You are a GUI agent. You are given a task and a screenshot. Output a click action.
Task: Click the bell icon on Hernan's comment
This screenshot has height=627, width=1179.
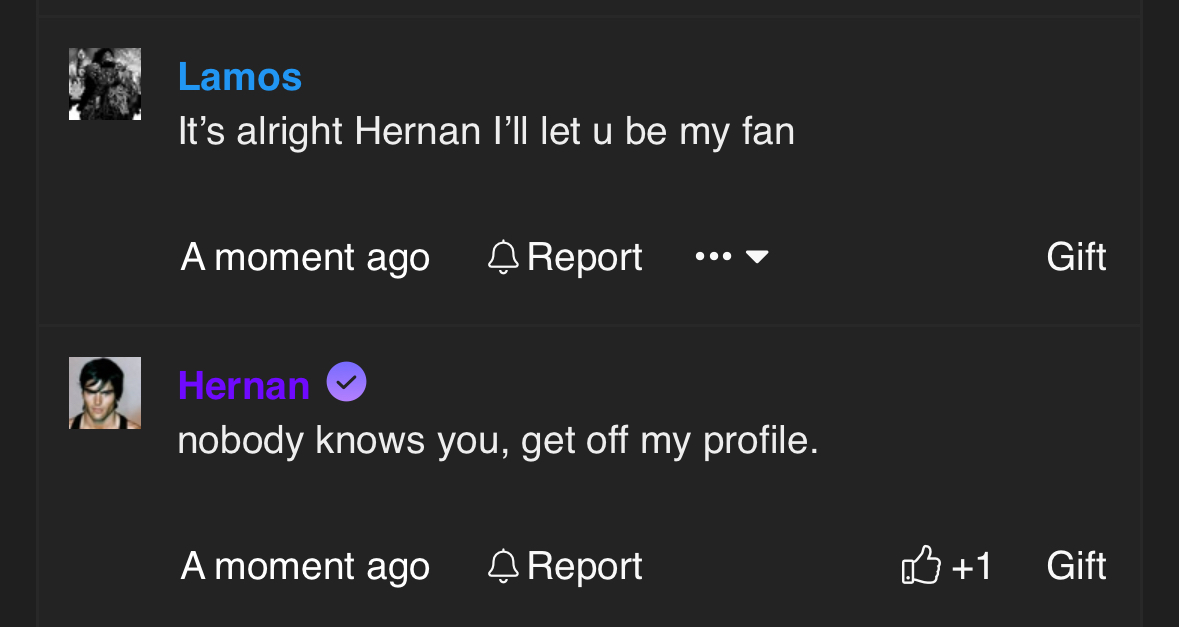pyautogui.click(x=503, y=566)
